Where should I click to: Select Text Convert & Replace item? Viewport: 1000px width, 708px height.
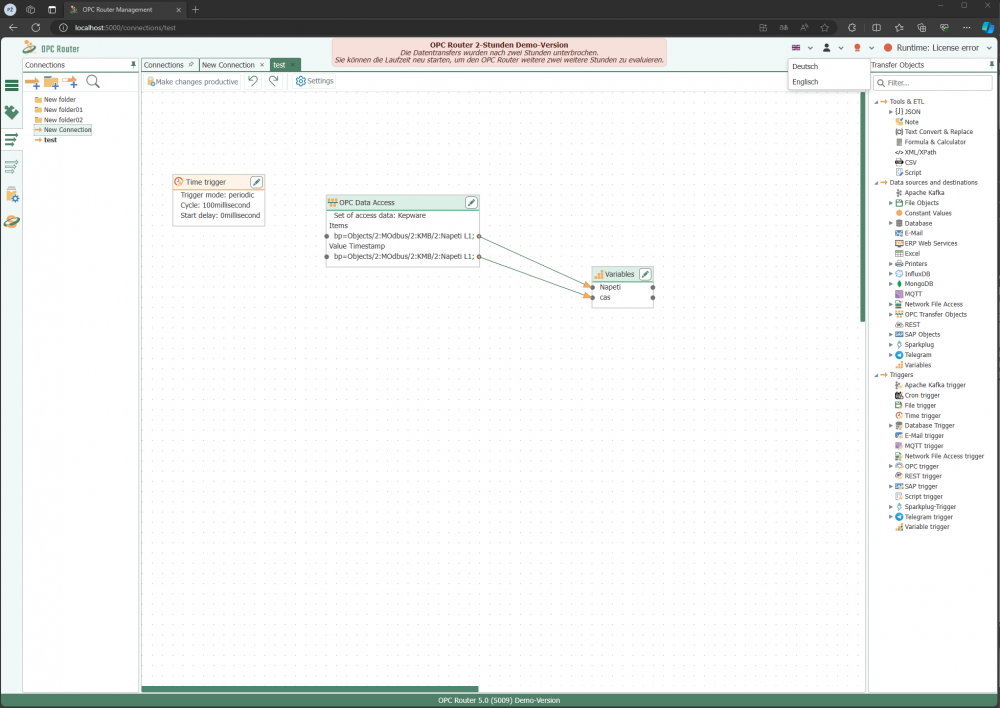coord(934,132)
